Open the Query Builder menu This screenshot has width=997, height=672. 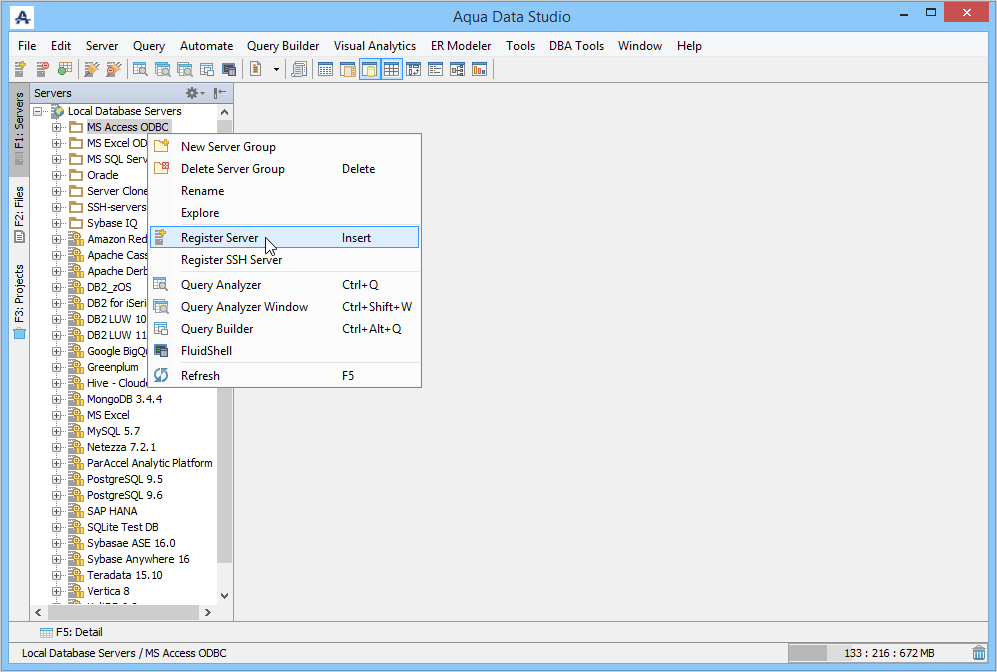coord(283,46)
